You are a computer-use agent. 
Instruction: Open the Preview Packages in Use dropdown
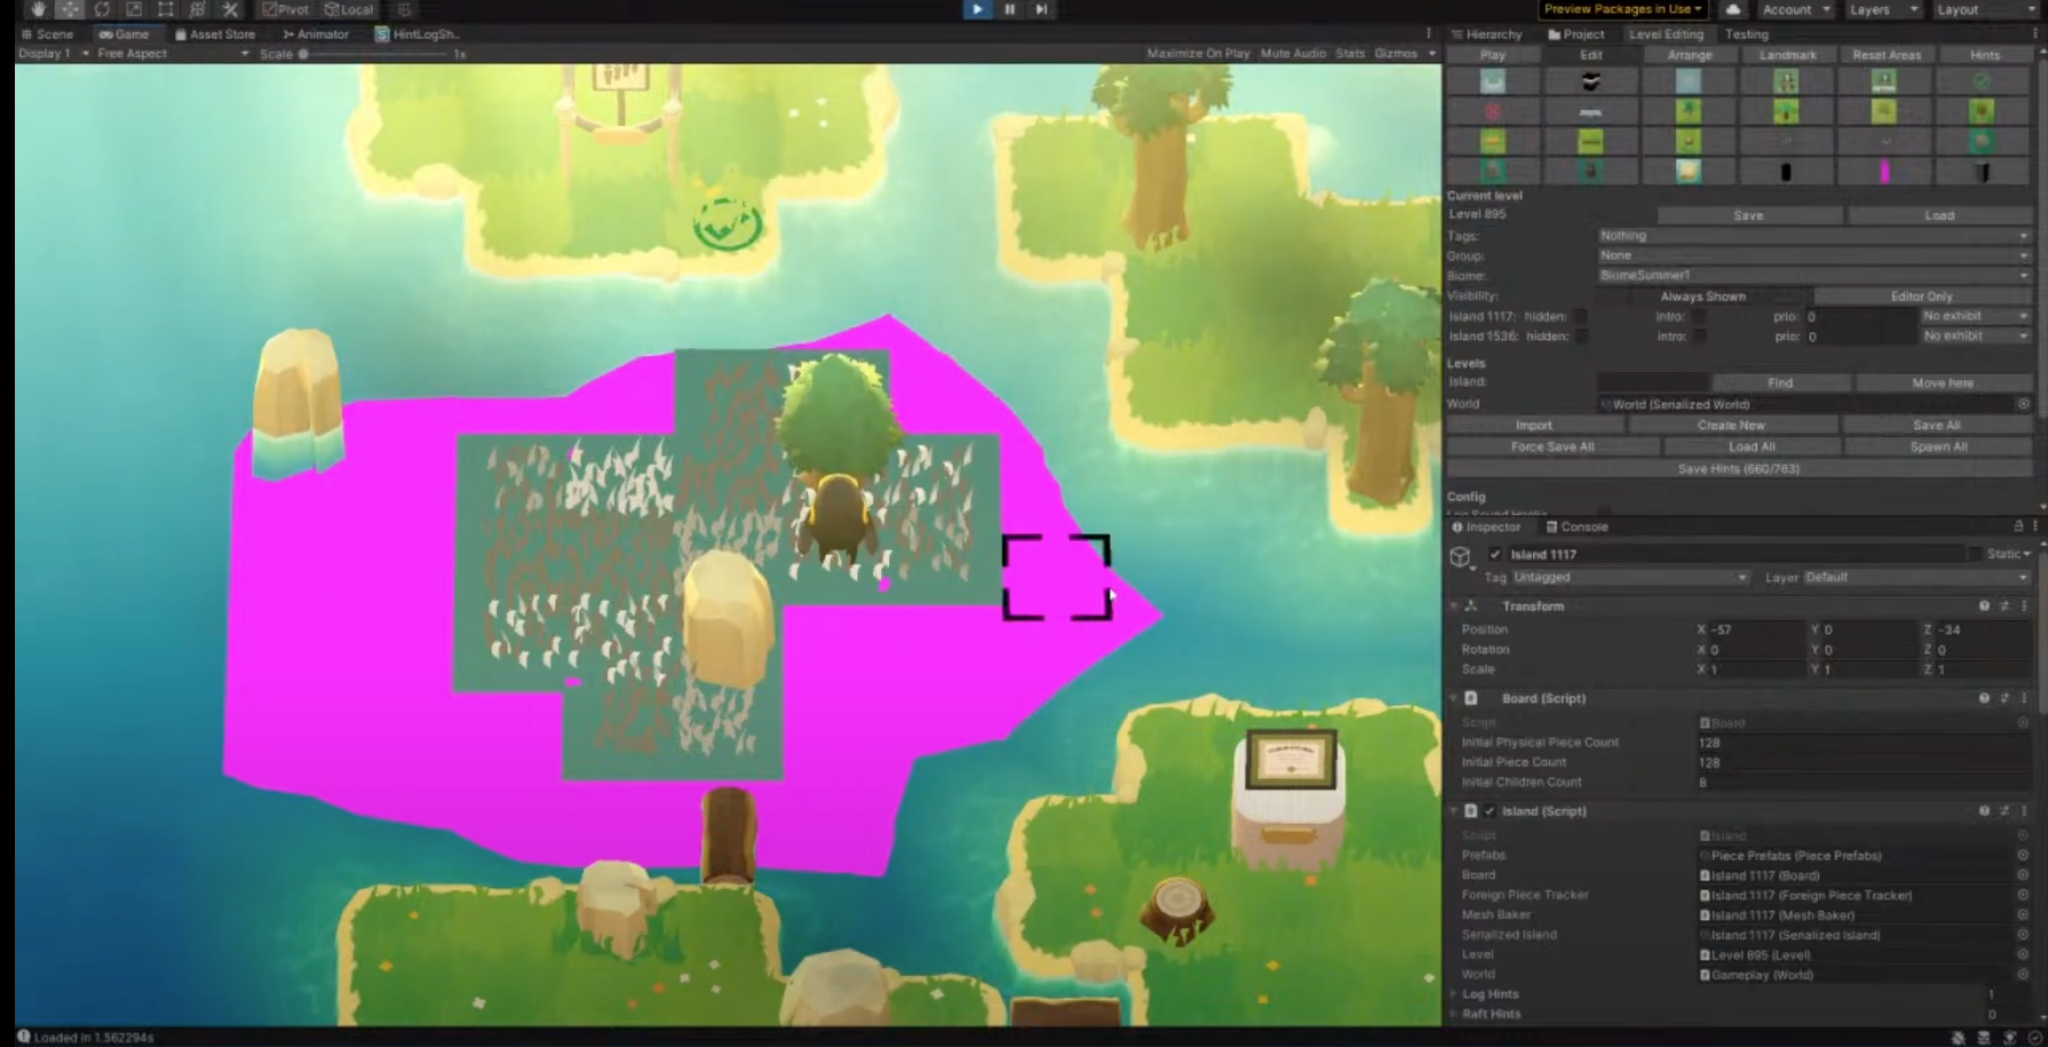1622,9
